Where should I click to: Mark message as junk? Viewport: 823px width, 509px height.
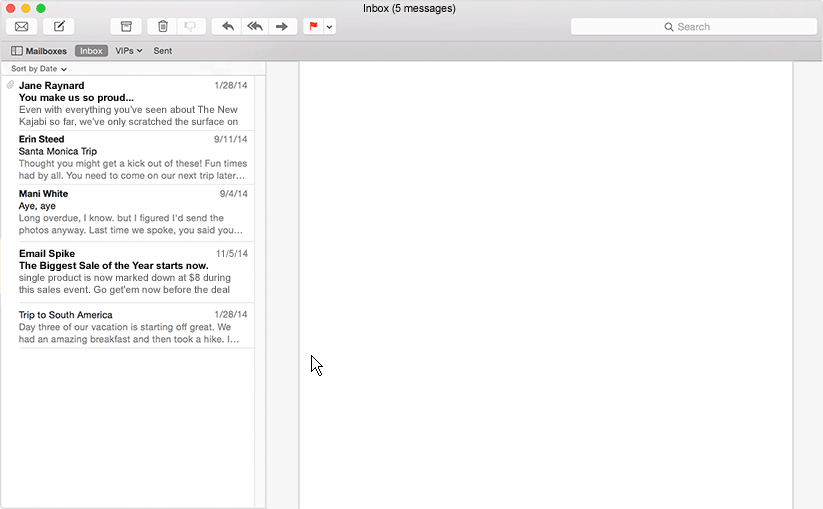[x=191, y=26]
